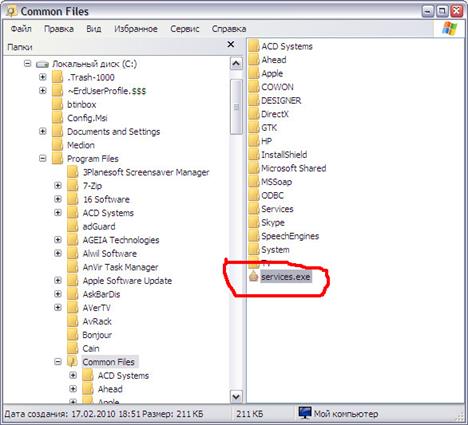Click the DESIGNER folder icon
The height and width of the screenshot is (425, 468).
click(254, 100)
